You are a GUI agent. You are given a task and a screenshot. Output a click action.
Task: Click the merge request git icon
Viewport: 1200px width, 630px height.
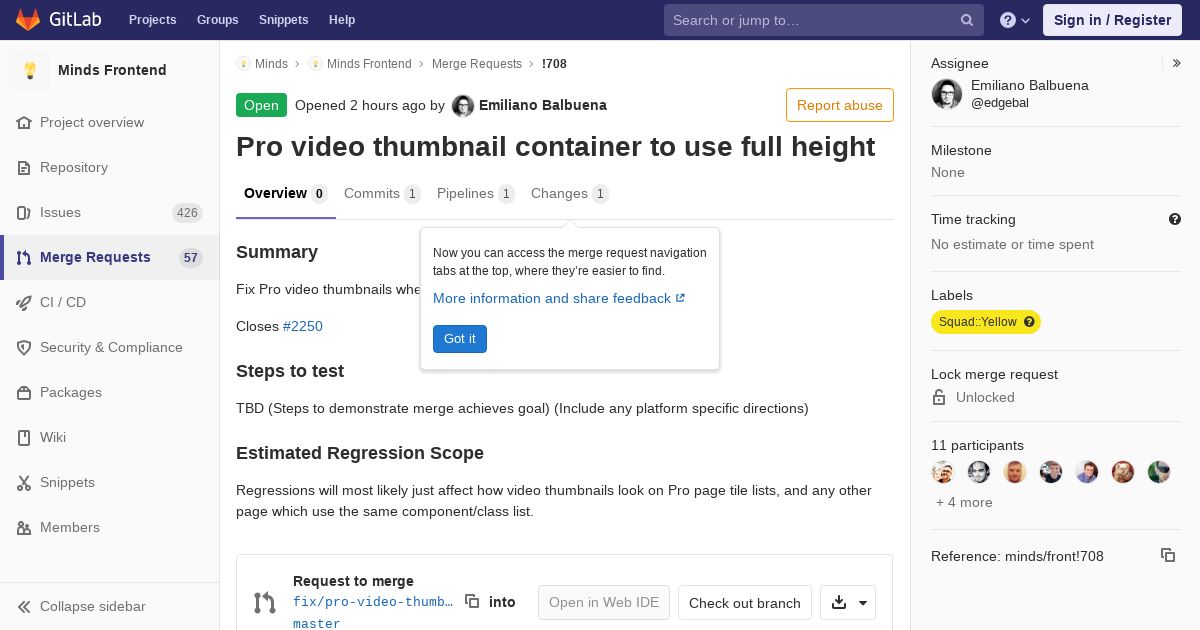coord(264,602)
